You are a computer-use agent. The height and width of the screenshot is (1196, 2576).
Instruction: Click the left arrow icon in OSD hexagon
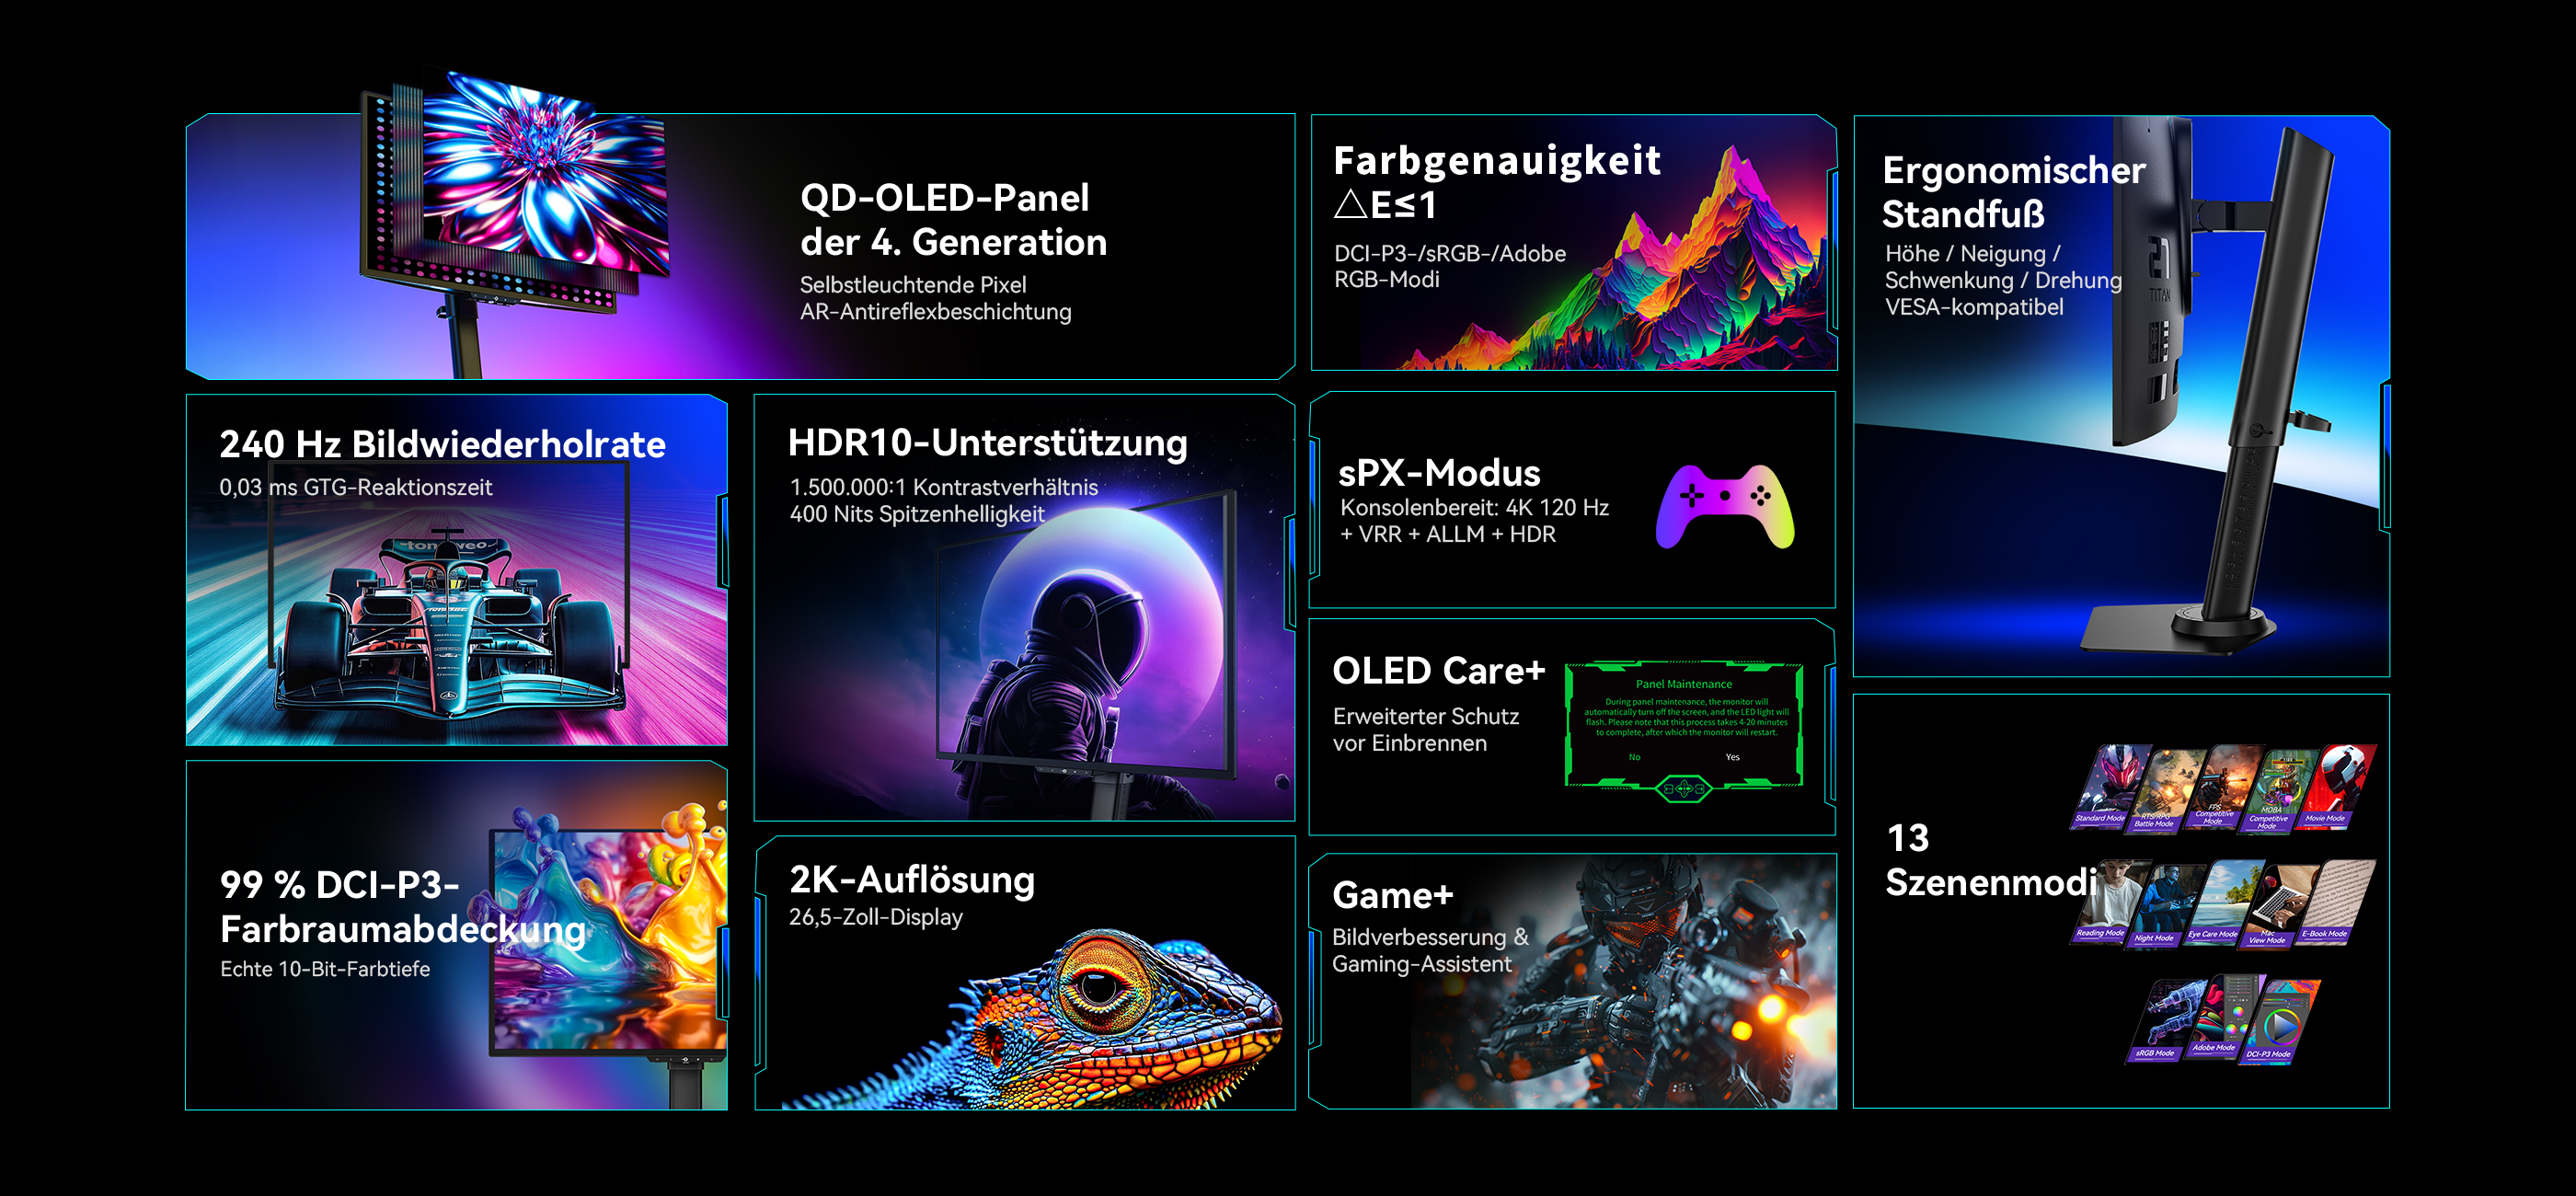[x=1668, y=789]
